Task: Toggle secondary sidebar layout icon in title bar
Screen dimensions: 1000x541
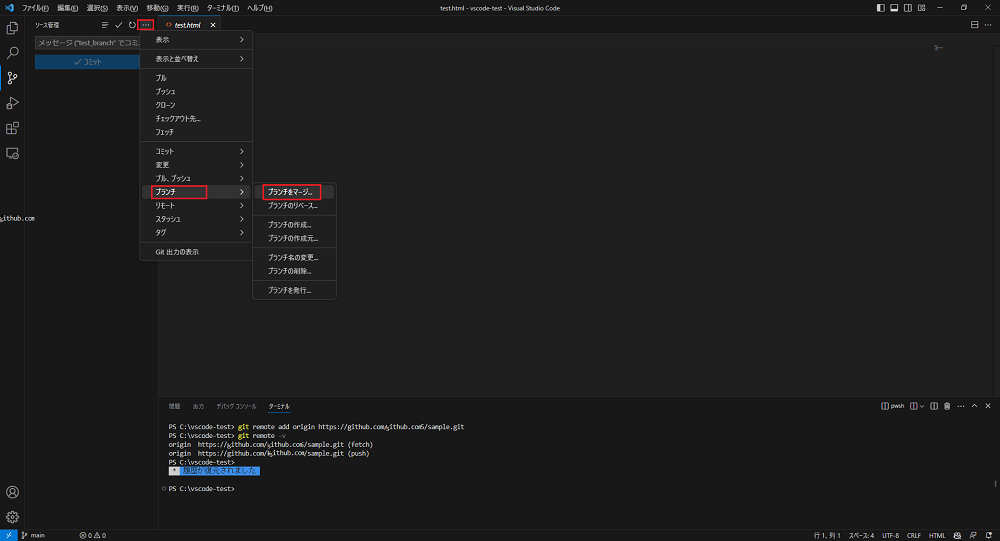Action: pos(906,8)
